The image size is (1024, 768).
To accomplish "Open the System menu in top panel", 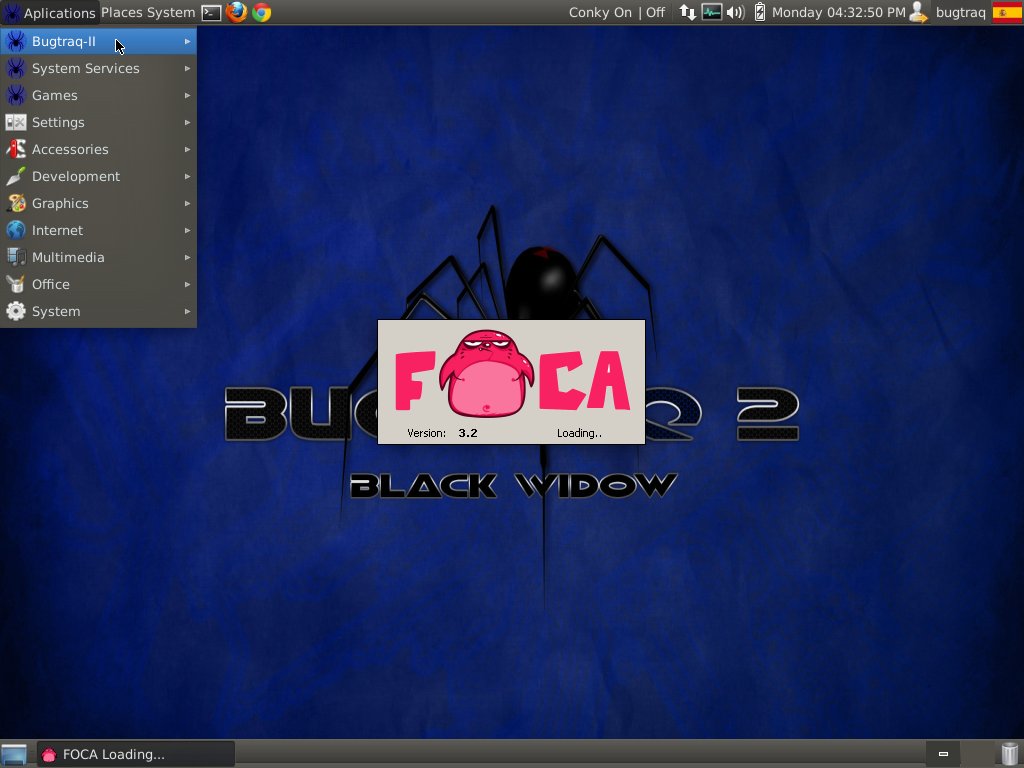I will click(171, 12).
